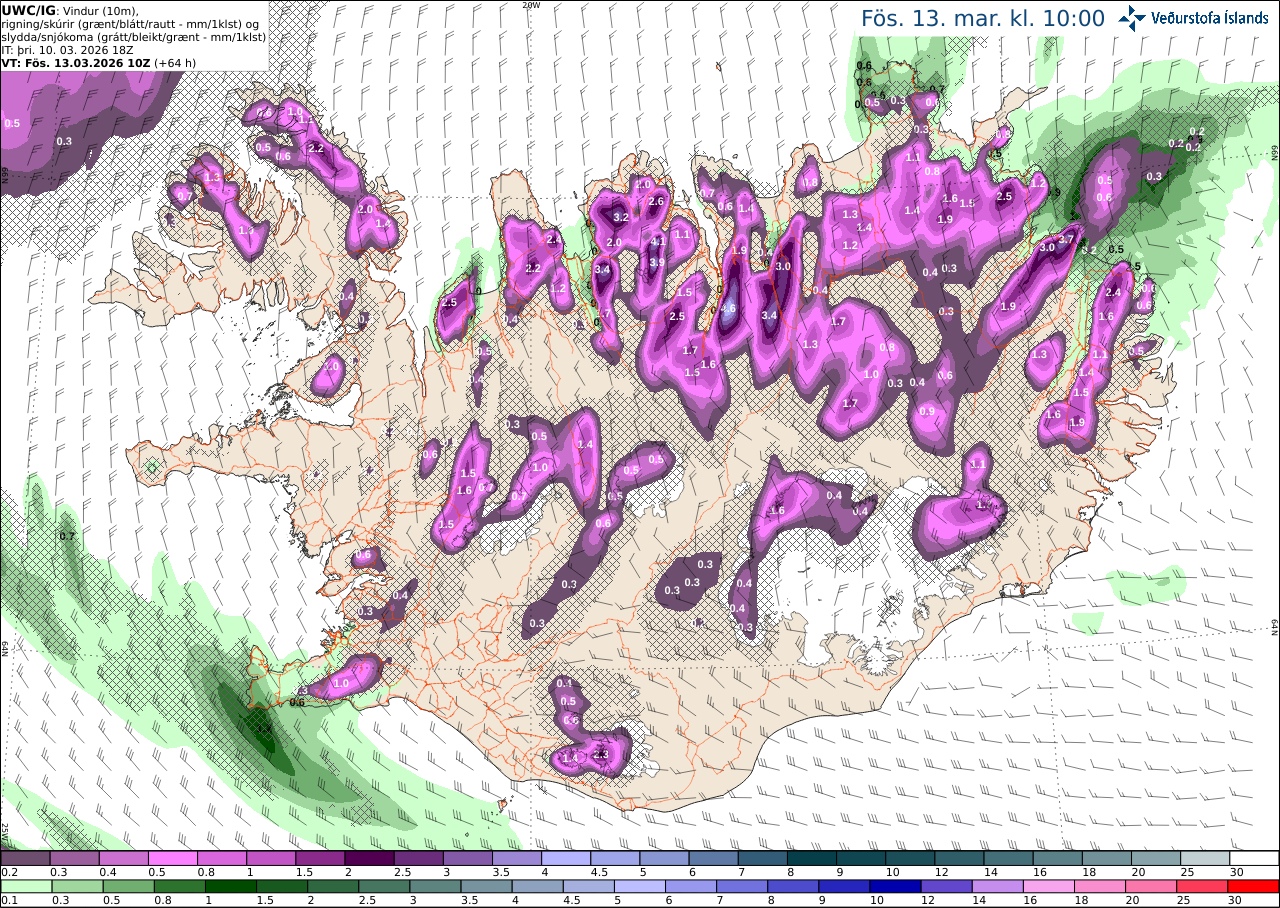
Task: Pick the dark purple snow swatch labelled 2
Action: (369, 858)
